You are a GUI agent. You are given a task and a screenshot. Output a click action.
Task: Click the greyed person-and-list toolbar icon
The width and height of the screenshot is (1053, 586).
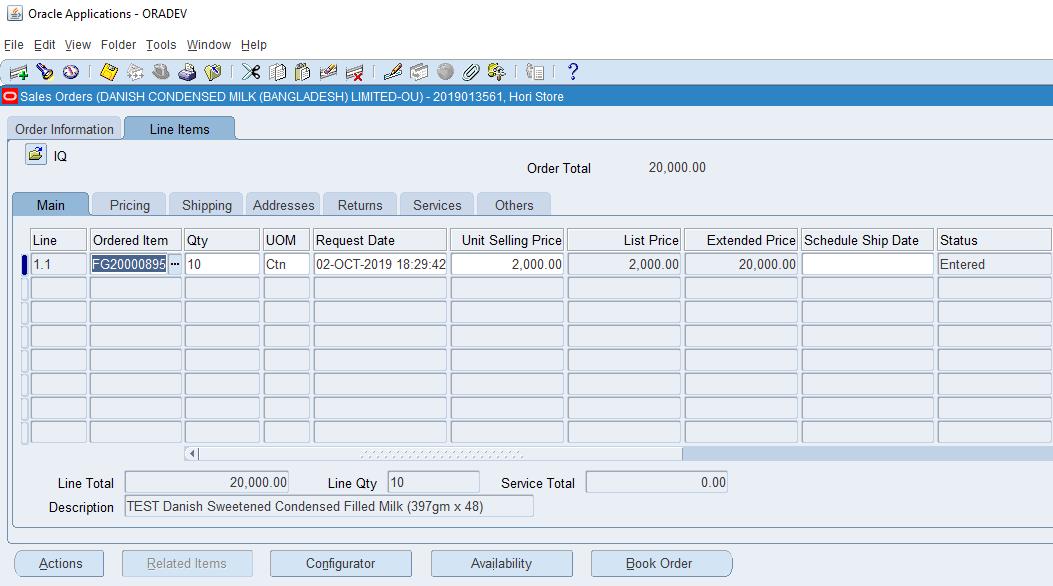[x=535, y=72]
